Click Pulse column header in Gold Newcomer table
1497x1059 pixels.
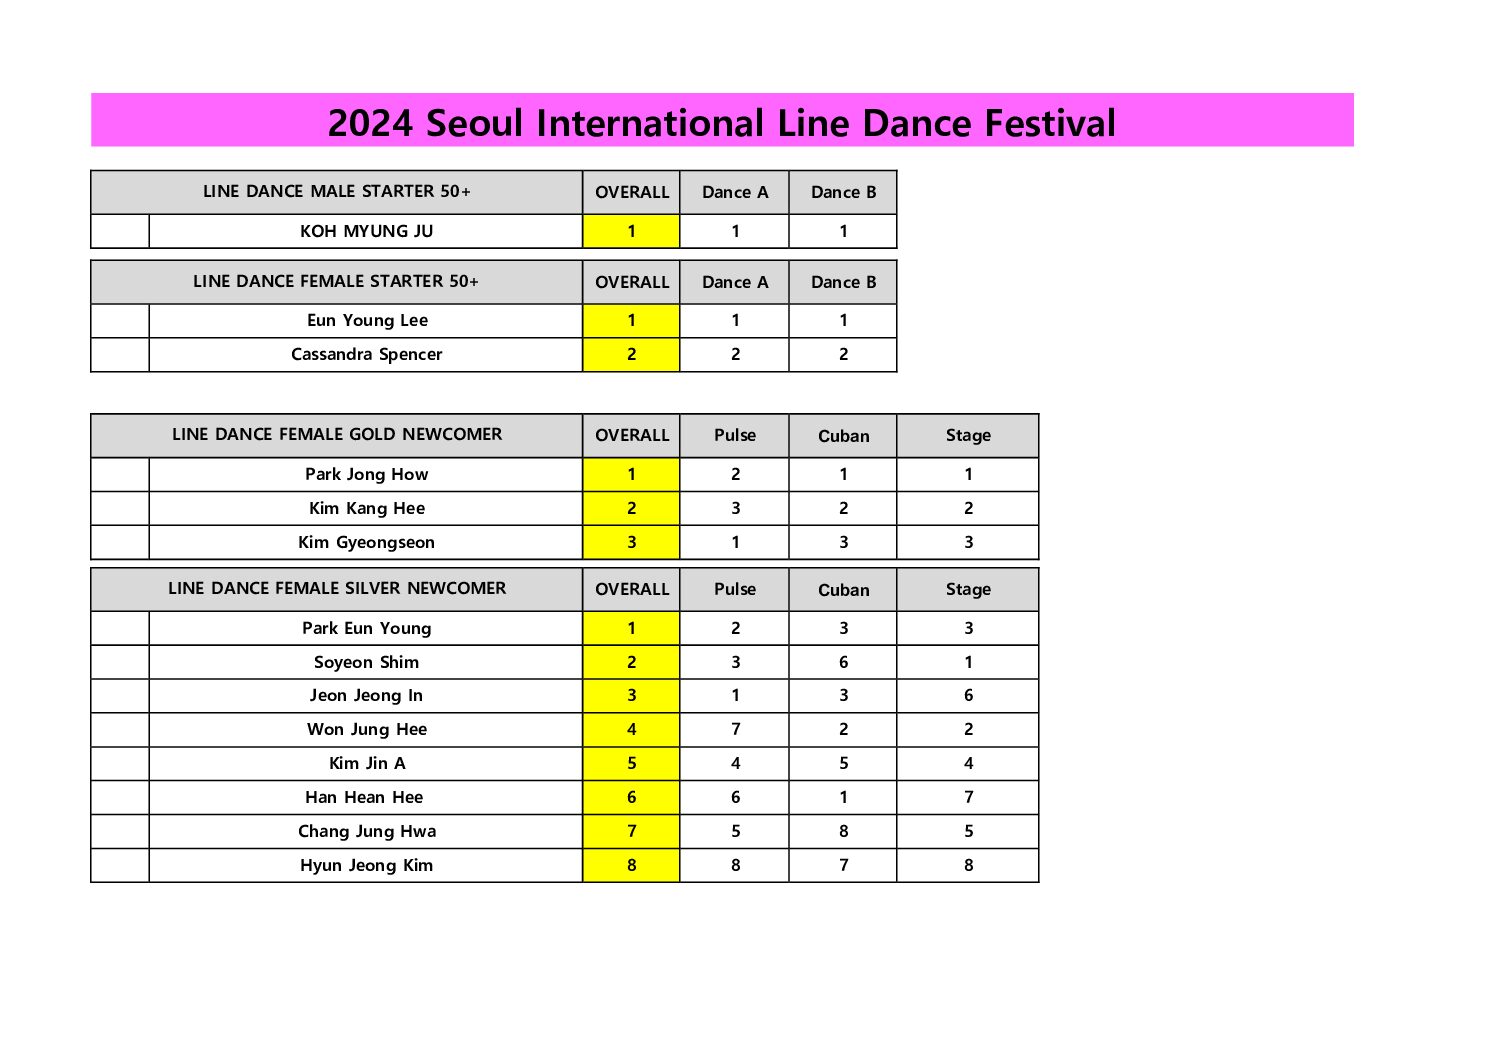coord(735,436)
